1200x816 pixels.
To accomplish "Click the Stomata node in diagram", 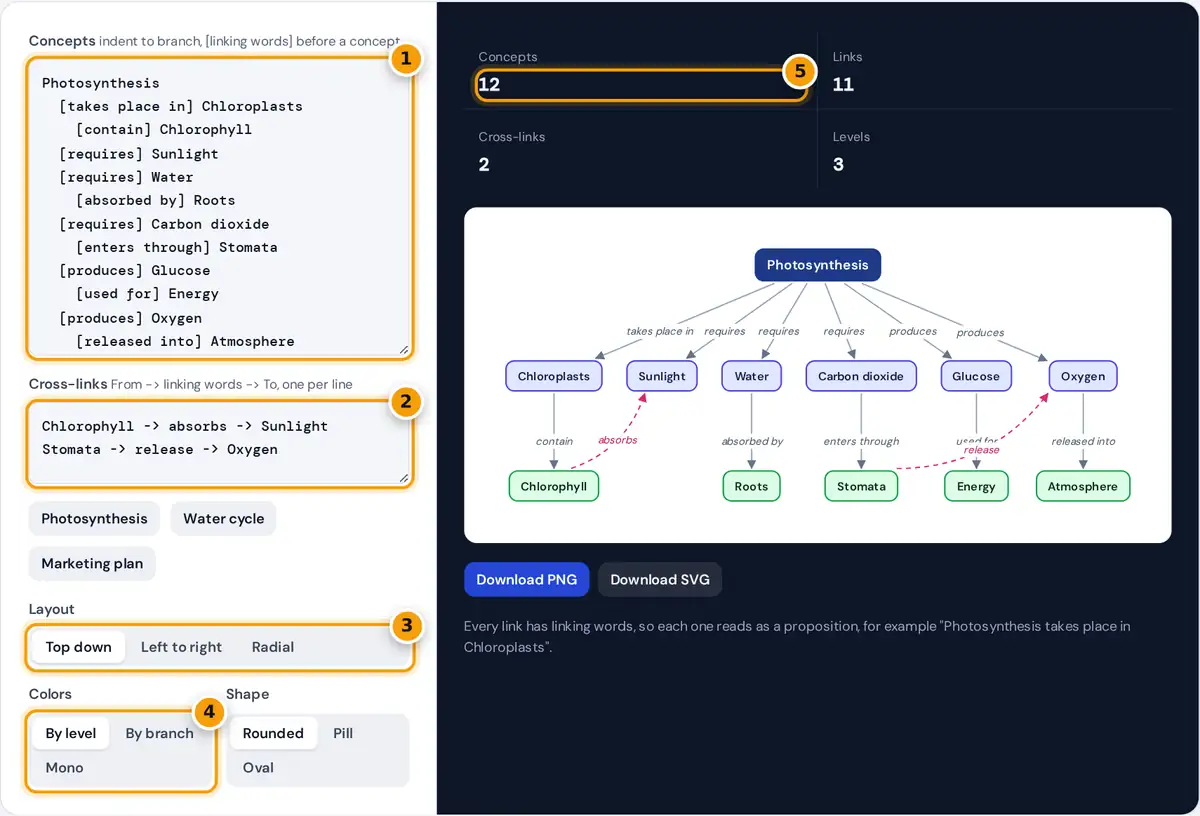I will (861, 486).
